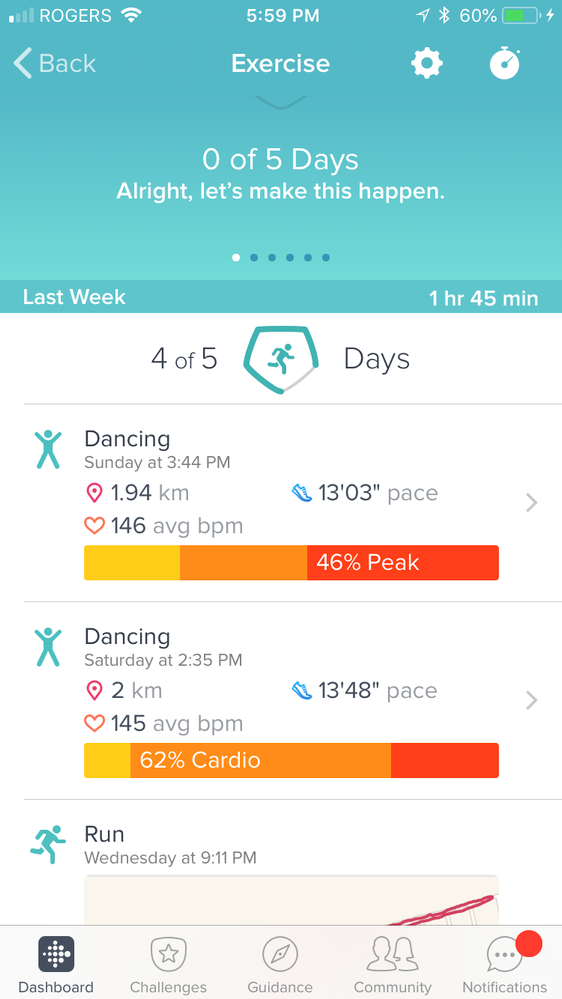Tap the stopwatch icon to track exercise
Screen dimensions: 562x999
pyautogui.click(x=505, y=62)
